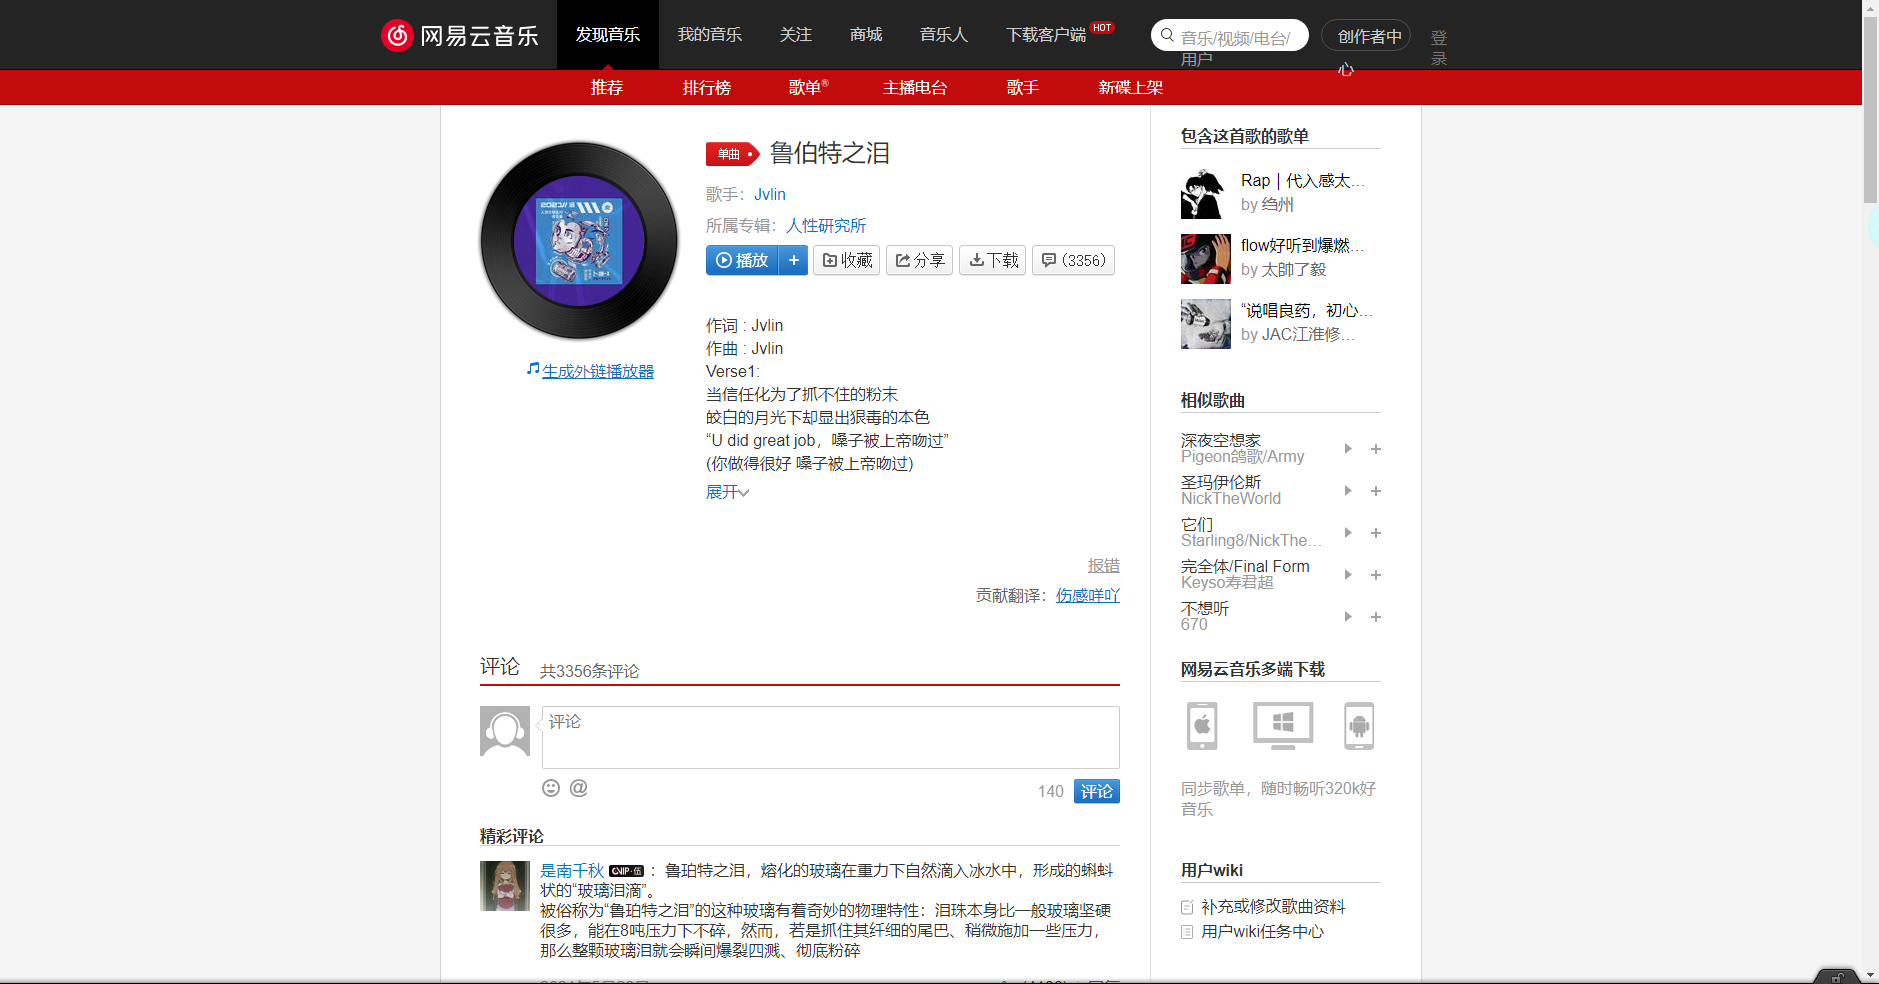Image resolution: width=1879 pixels, height=984 pixels.
Task: Click the search magnifier icon
Action: [1166, 35]
